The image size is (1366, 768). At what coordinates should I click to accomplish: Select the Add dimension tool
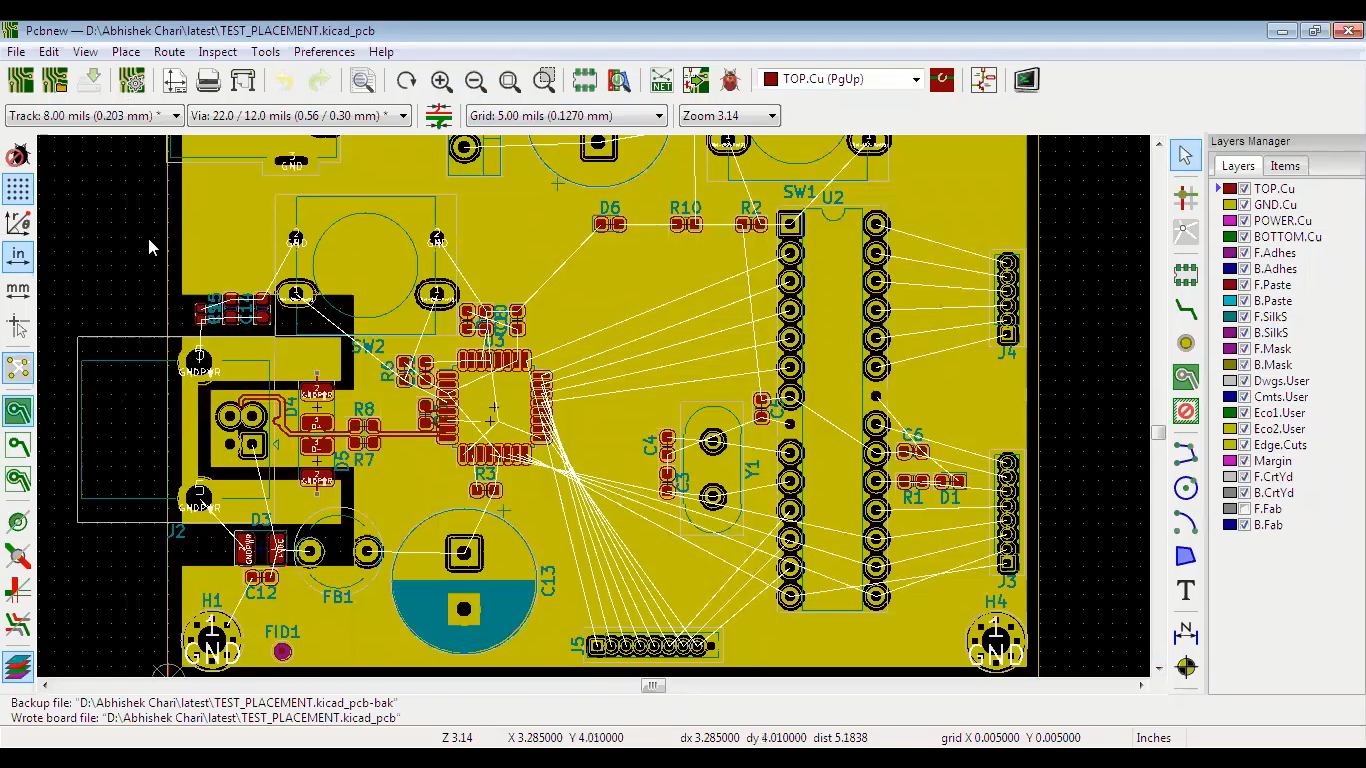(x=1185, y=633)
